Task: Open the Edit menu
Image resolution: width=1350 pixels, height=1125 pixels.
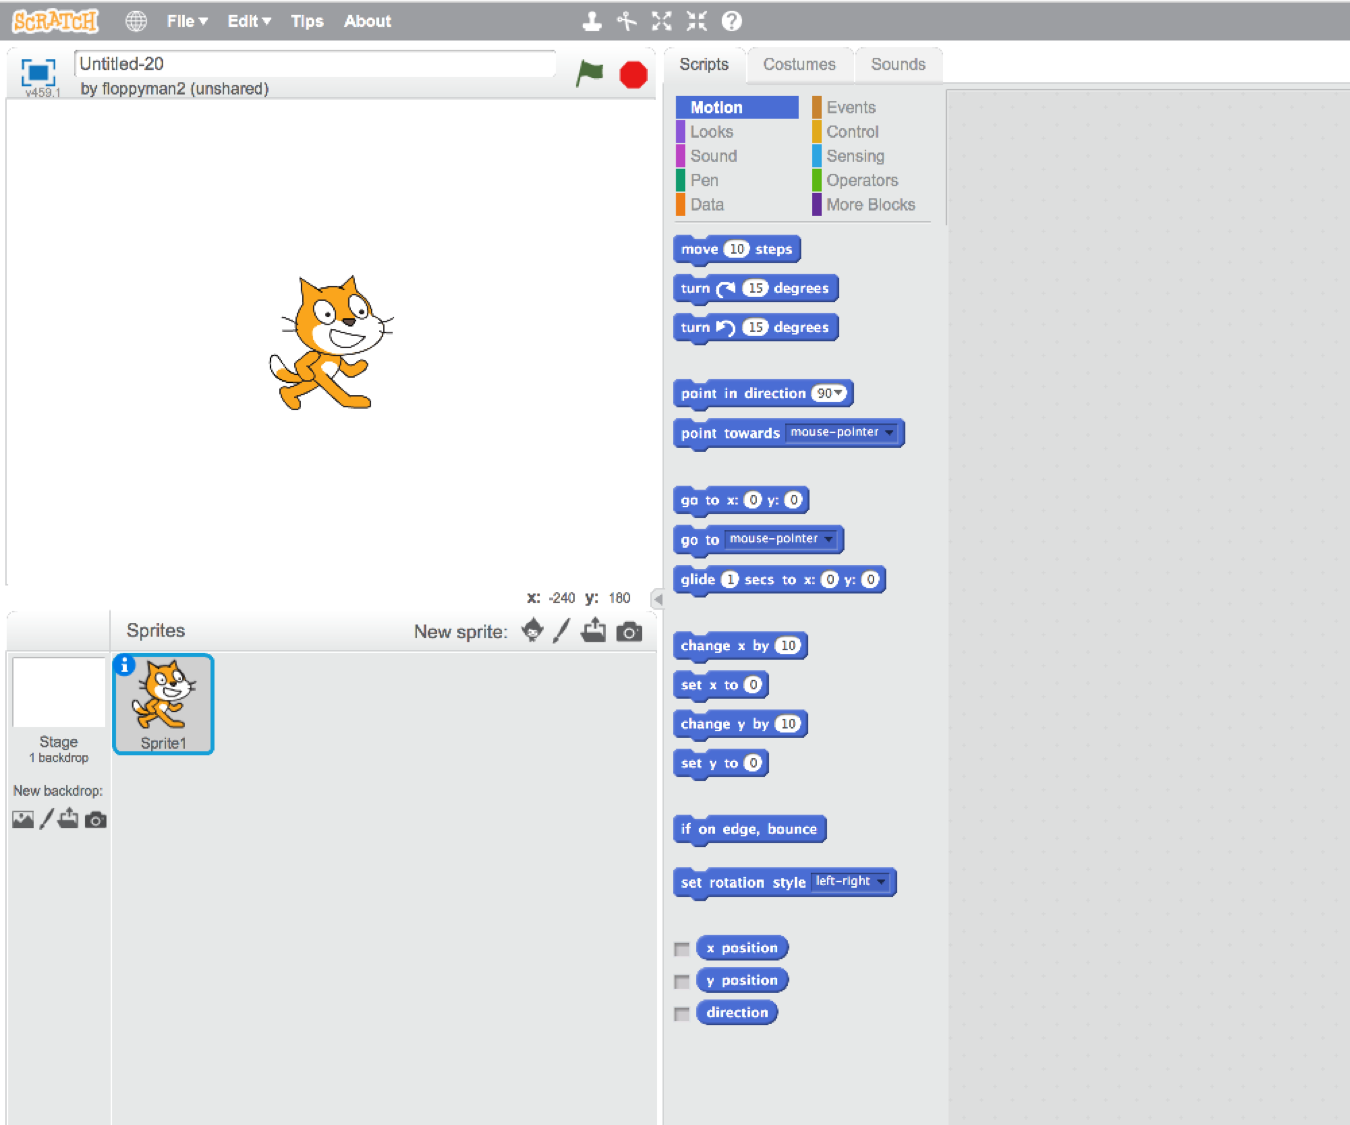Action: pos(247,20)
